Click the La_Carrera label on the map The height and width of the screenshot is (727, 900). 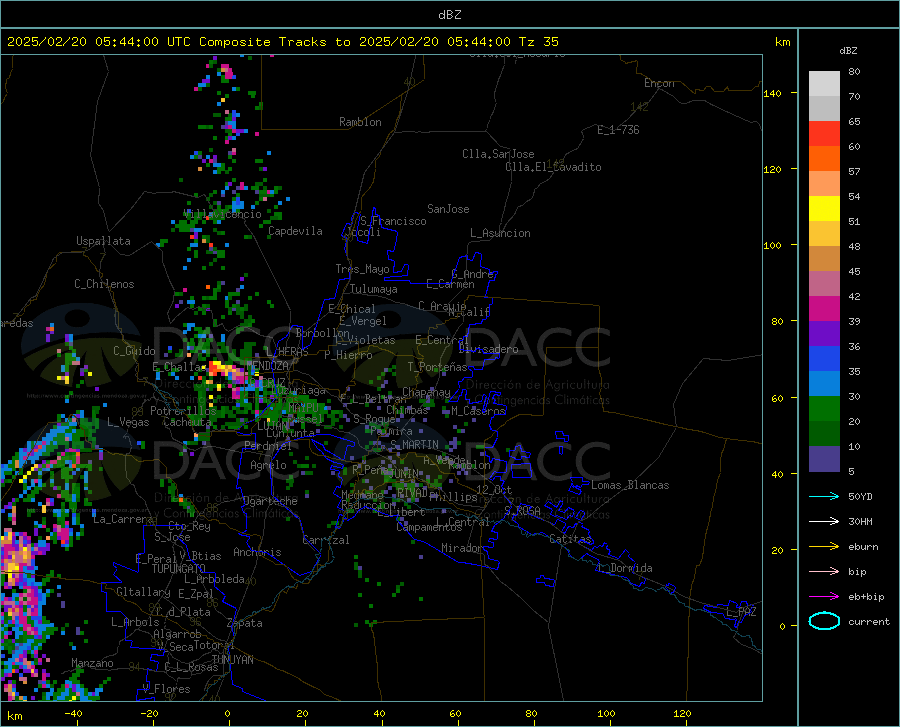(x=123, y=519)
